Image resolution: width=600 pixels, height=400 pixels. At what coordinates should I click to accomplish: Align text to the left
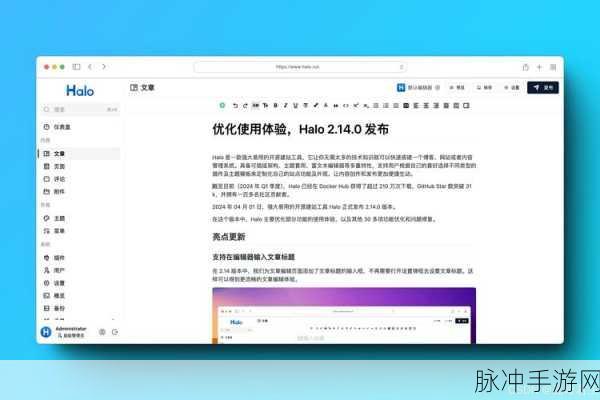[x=416, y=106]
